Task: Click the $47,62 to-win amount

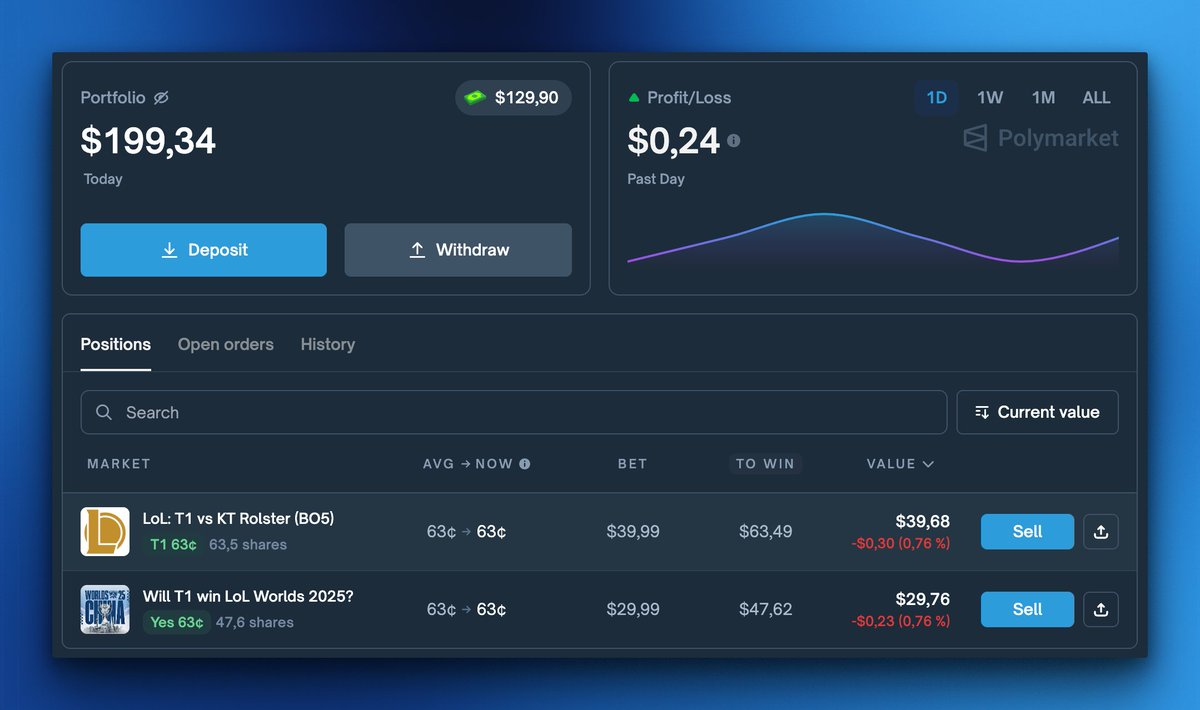Action: (766, 610)
